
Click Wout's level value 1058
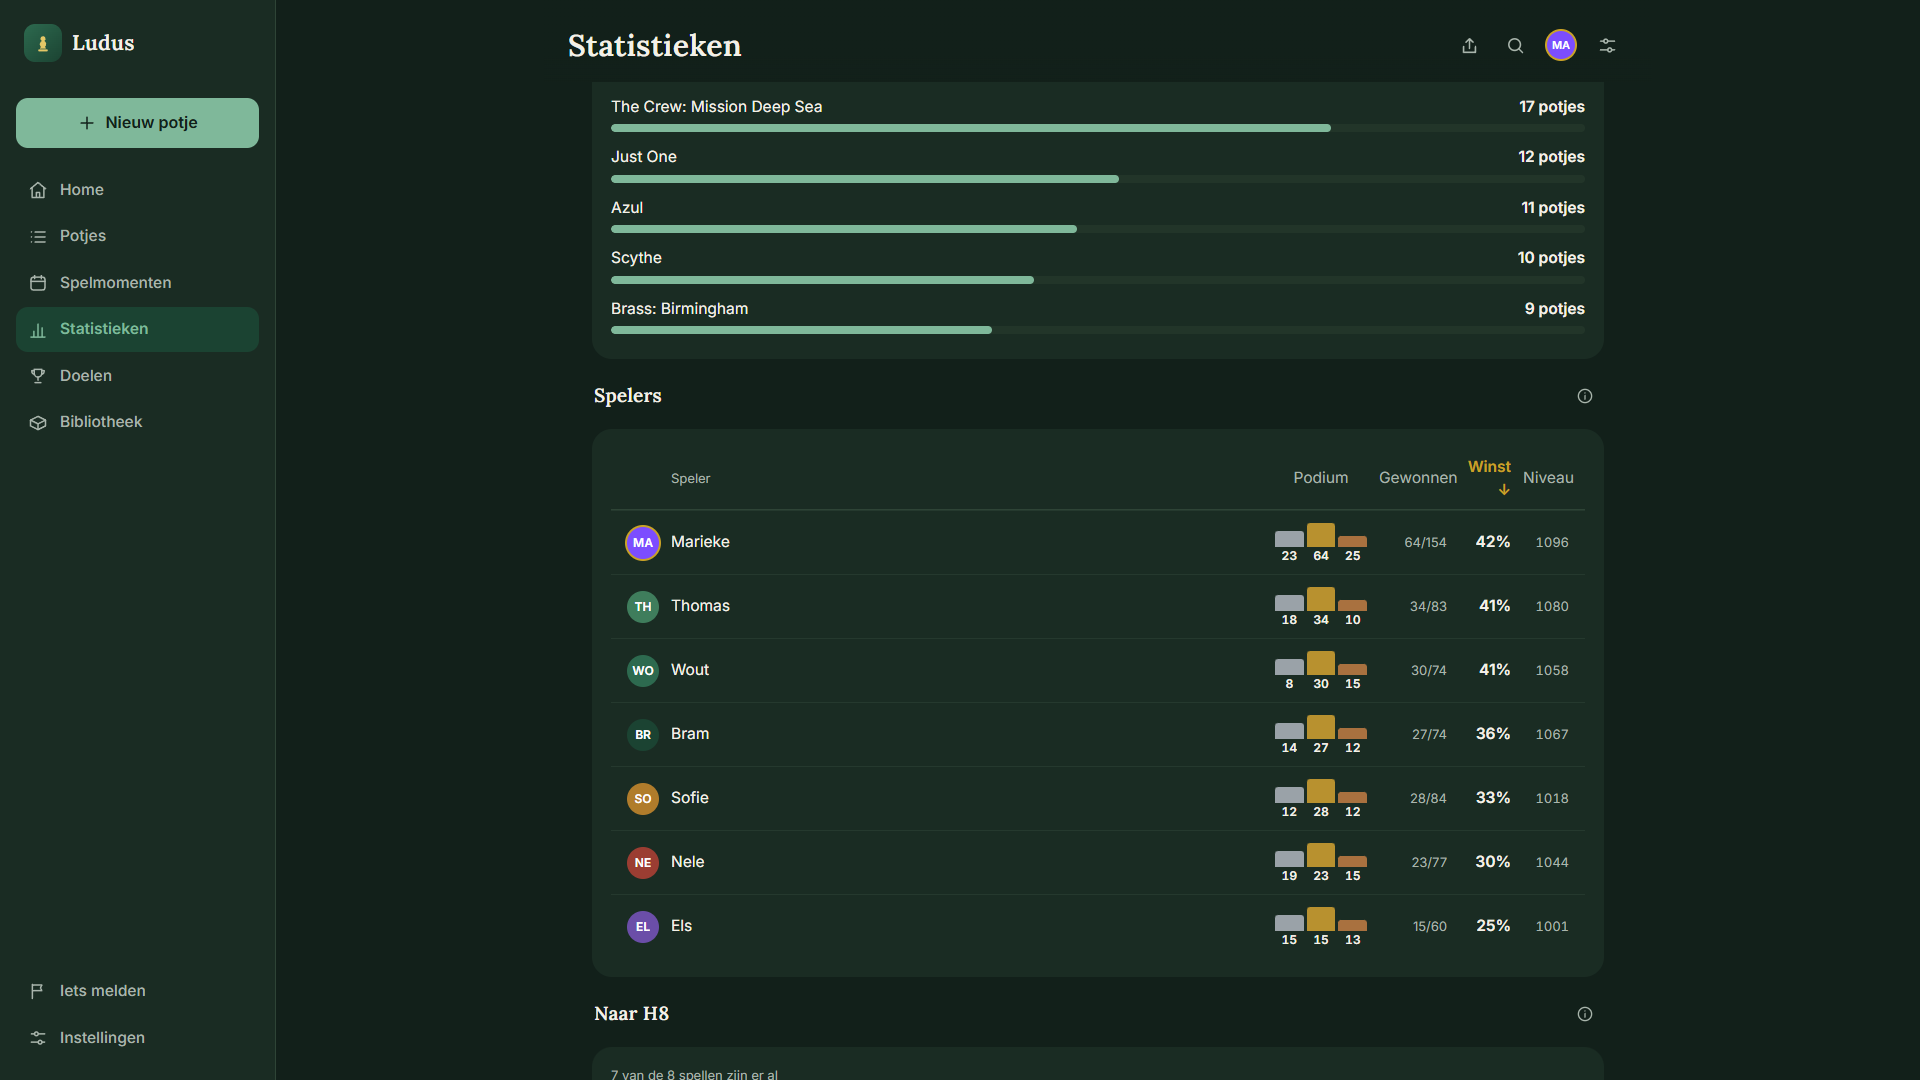coord(1552,671)
